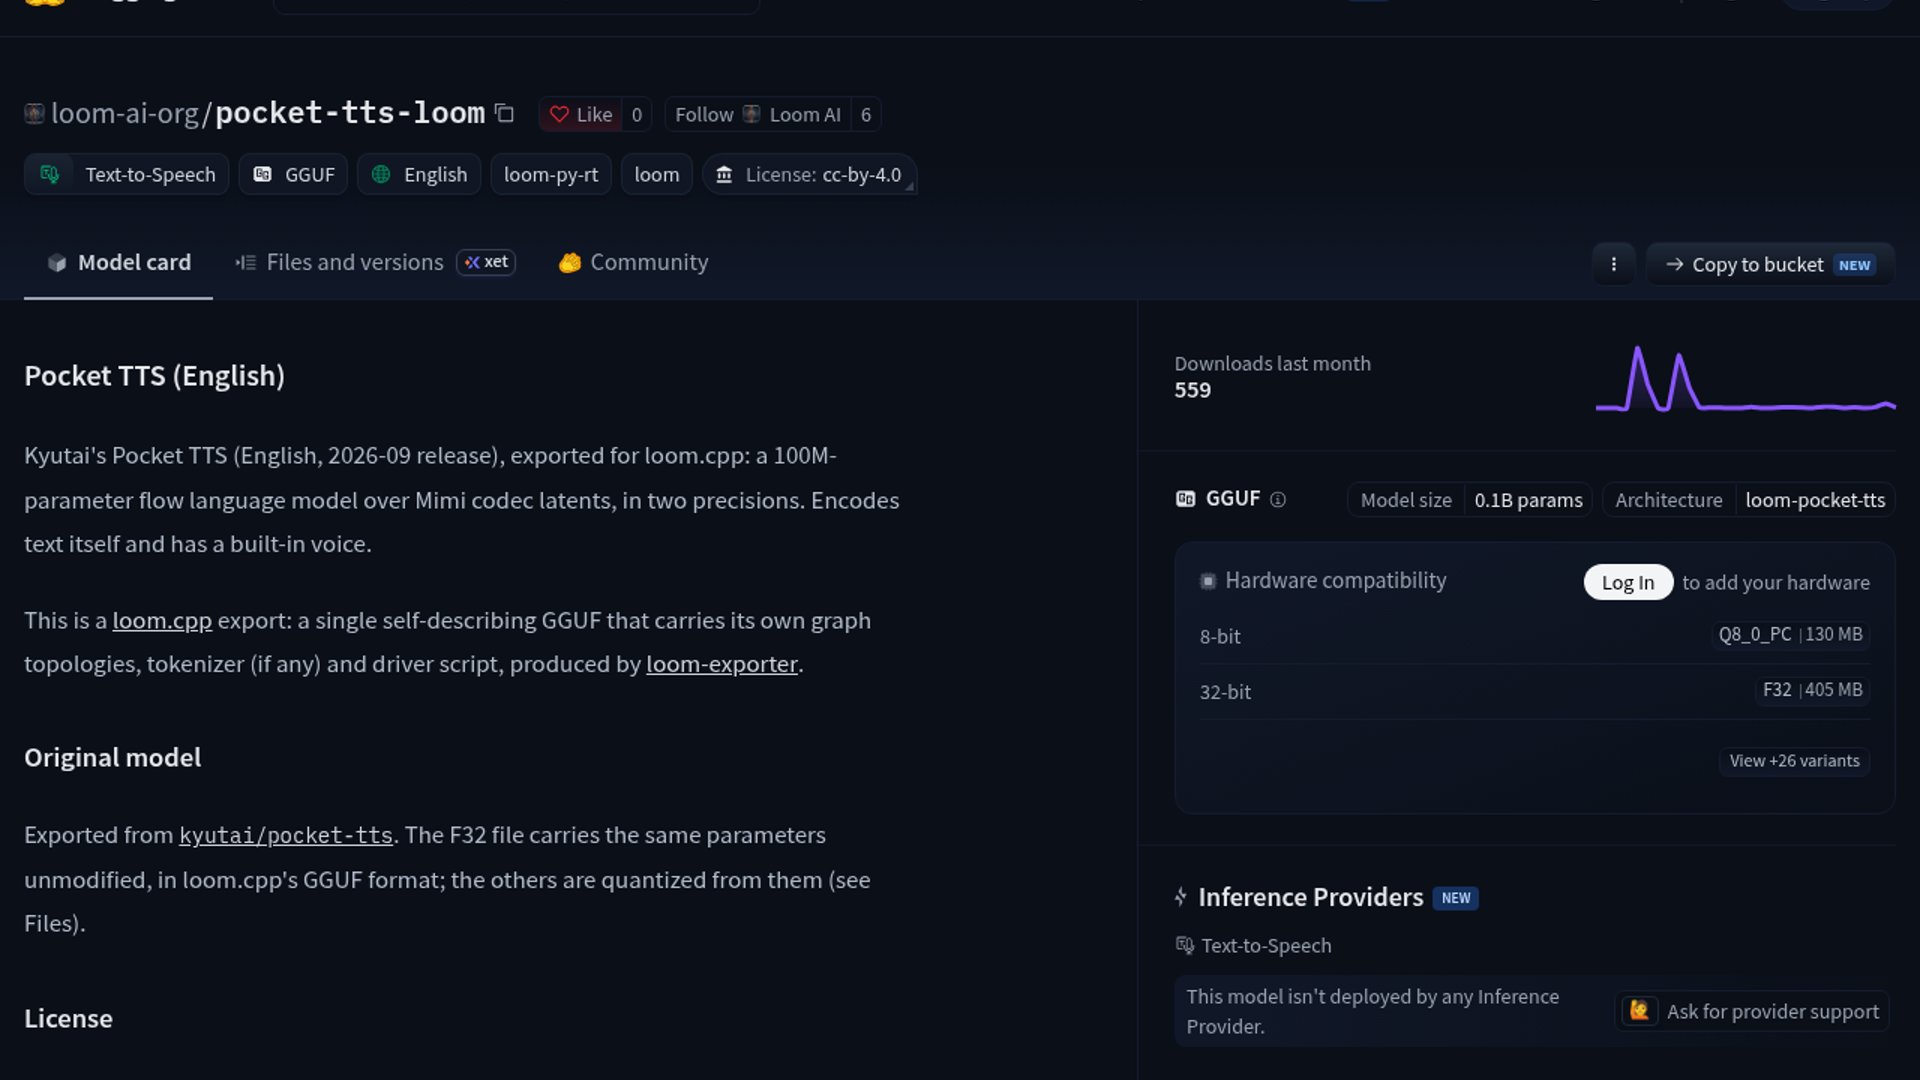Screen dimensions: 1920x1080
Task: Open the follower count showing 6
Action: point(866,114)
